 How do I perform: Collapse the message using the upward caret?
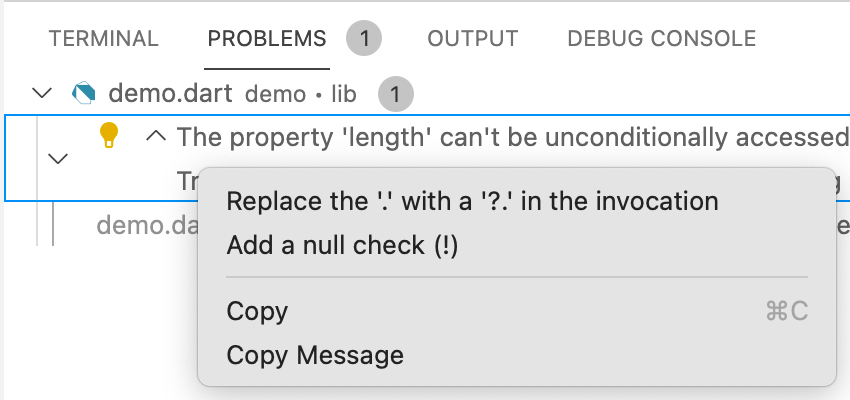click(156, 137)
